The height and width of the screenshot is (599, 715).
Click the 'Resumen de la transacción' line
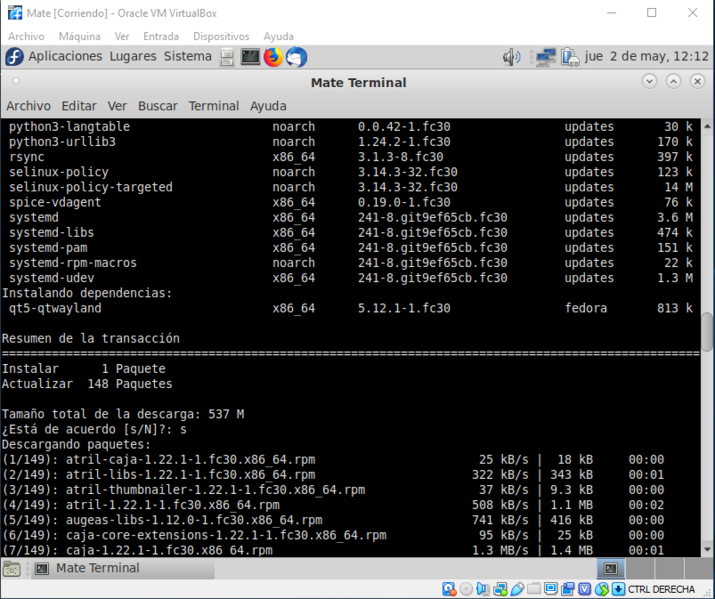[x=91, y=339]
